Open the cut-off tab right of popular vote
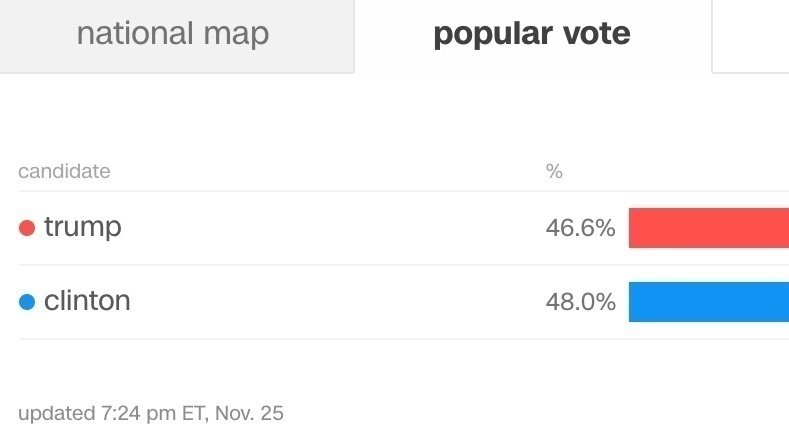The height and width of the screenshot is (444, 789). click(751, 36)
